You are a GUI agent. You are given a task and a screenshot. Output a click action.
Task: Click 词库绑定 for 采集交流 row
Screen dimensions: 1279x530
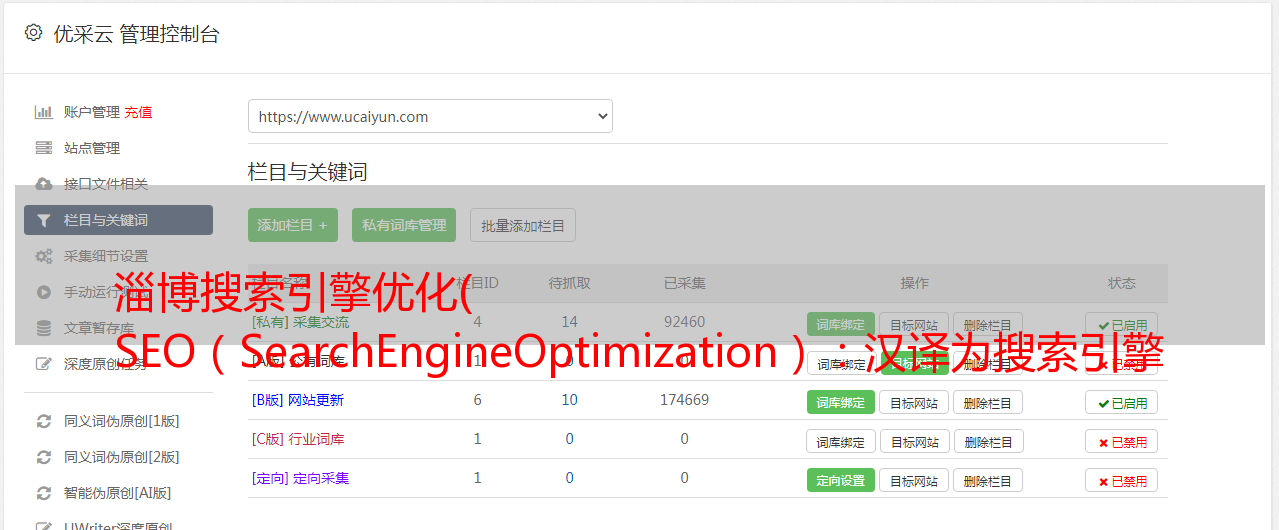click(x=841, y=324)
